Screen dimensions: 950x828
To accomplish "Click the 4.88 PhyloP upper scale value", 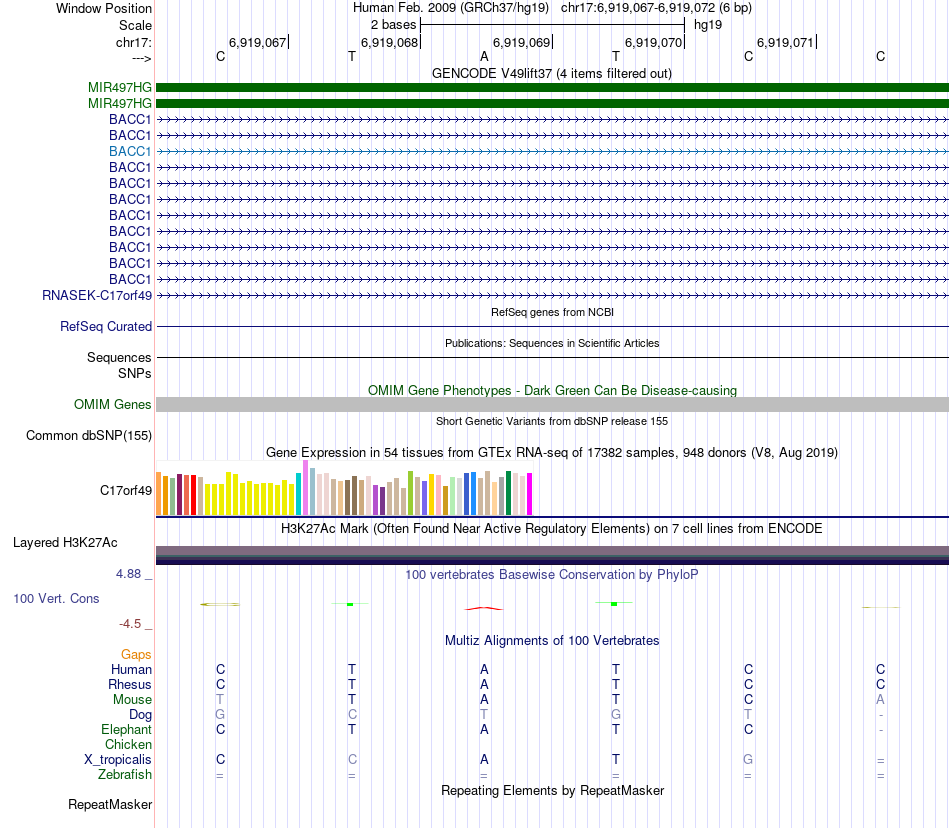I will pyautogui.click(x=128, y=574).
